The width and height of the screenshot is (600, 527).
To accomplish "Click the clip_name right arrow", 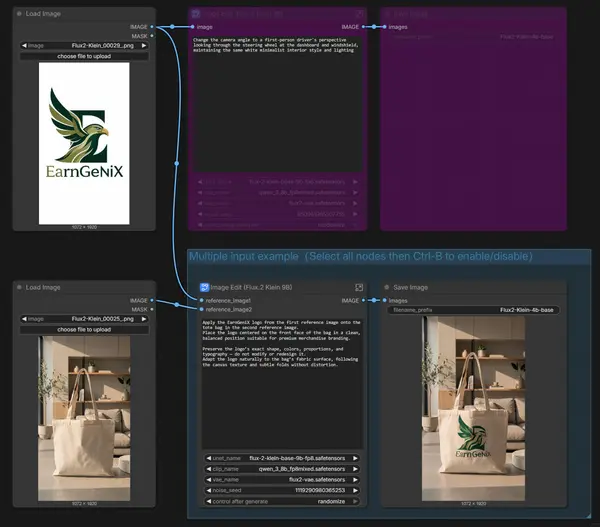I will (x=355, y=469).
